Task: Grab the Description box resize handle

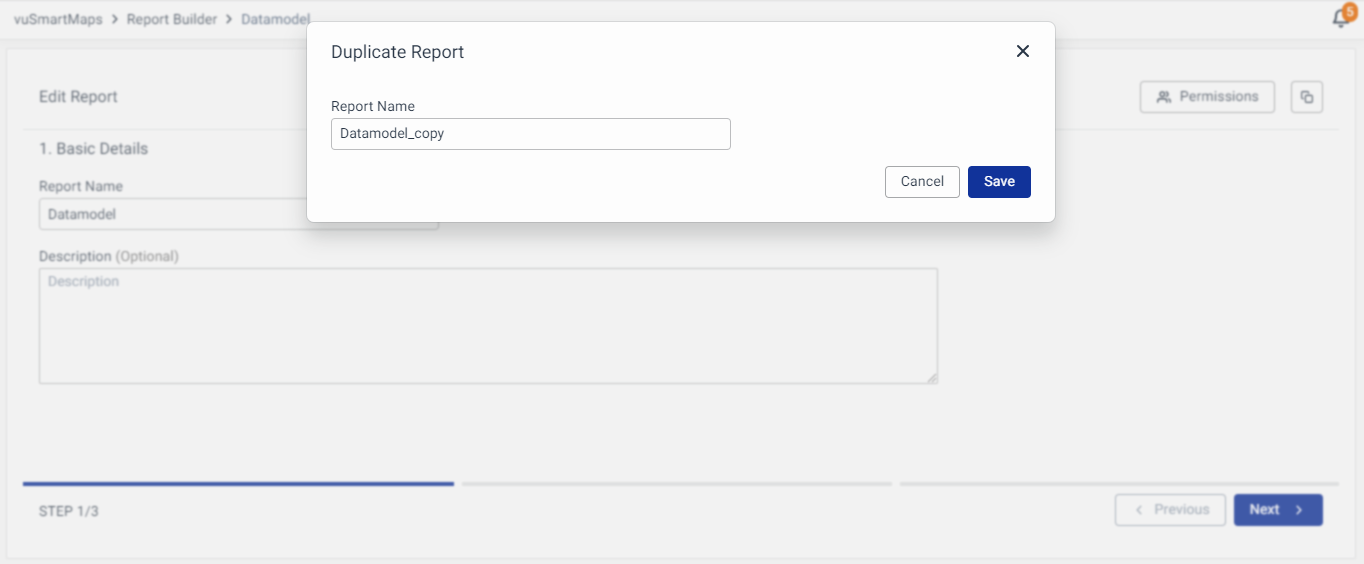Action: [x=932, y=378]
